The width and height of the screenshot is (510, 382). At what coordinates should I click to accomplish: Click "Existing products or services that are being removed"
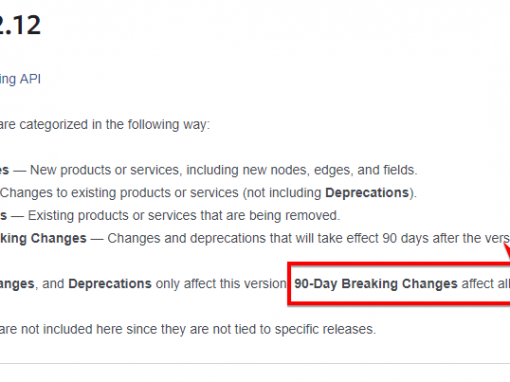pos(183,216)
